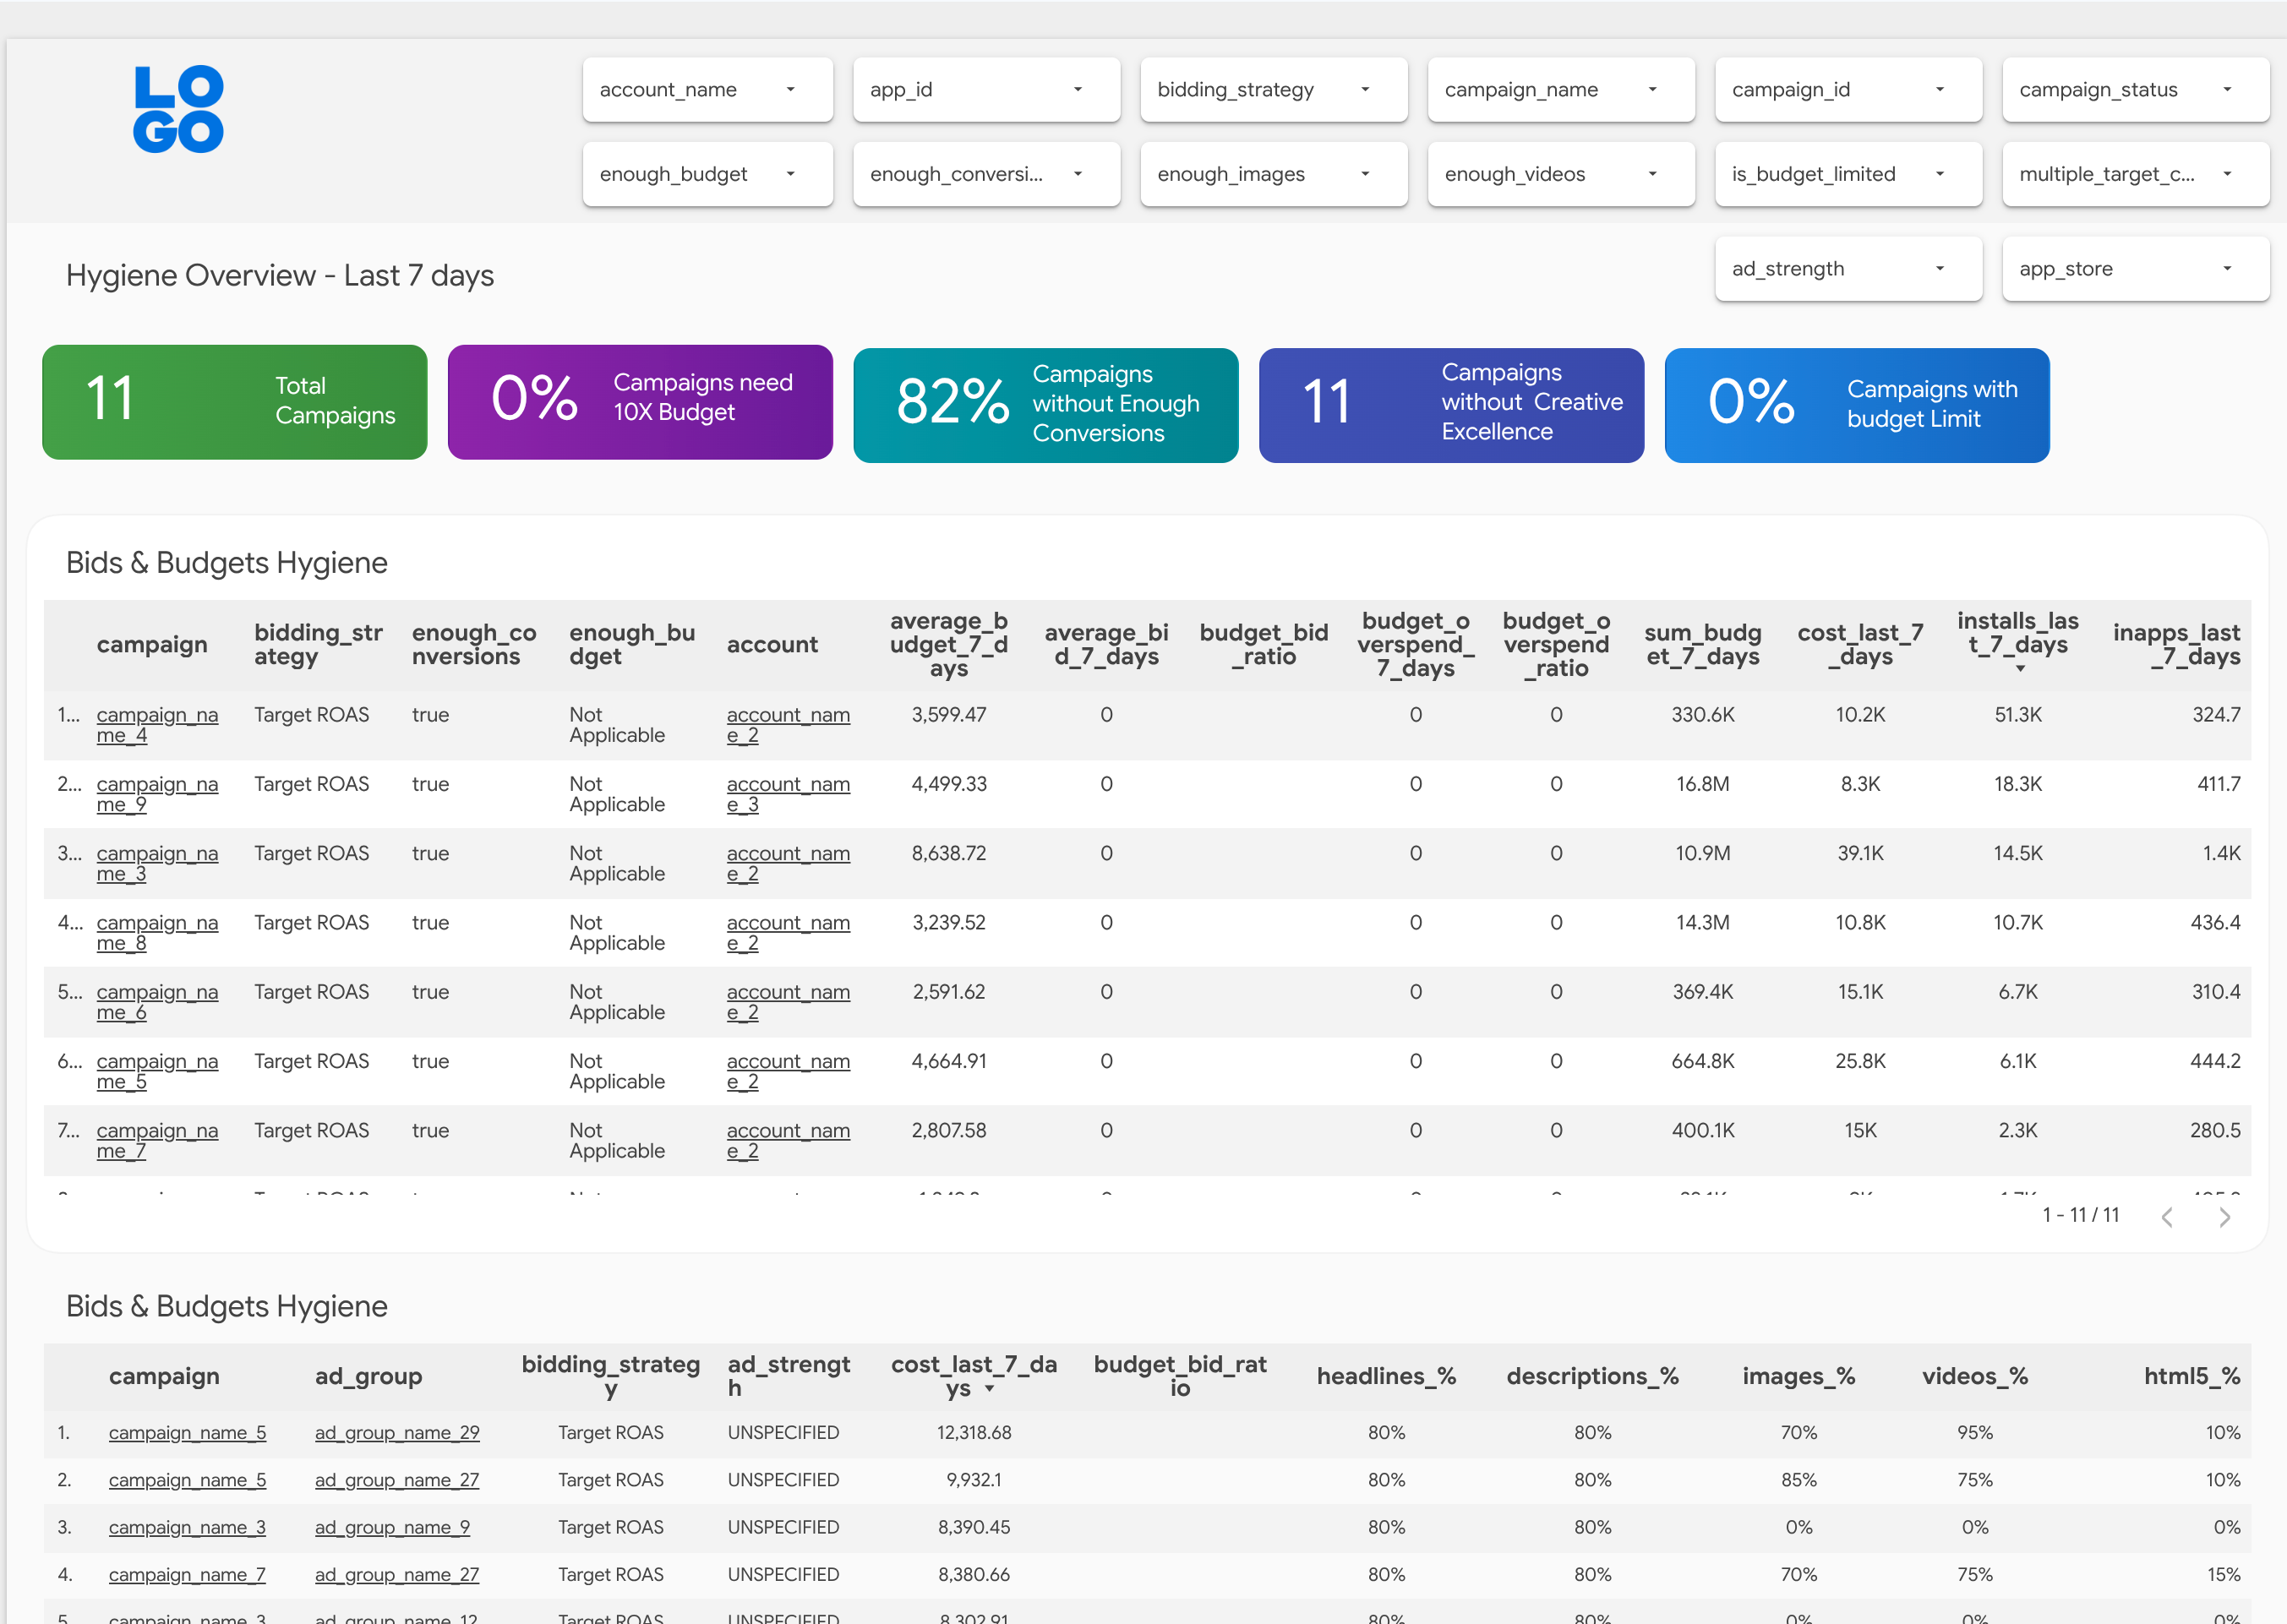
Task: Click Total Campaigns green scorecard
Action: pyautogui.click(x=235, y=402)
